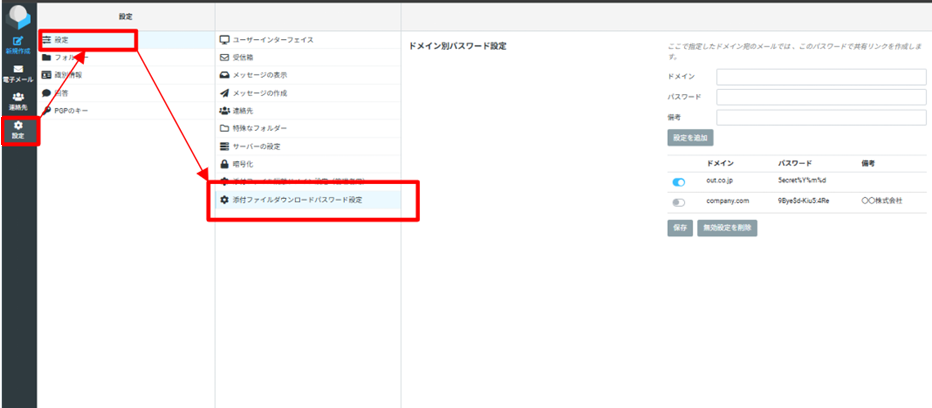
Task: Open the 識別情報 identities section
Action: [x=127, y=75]
